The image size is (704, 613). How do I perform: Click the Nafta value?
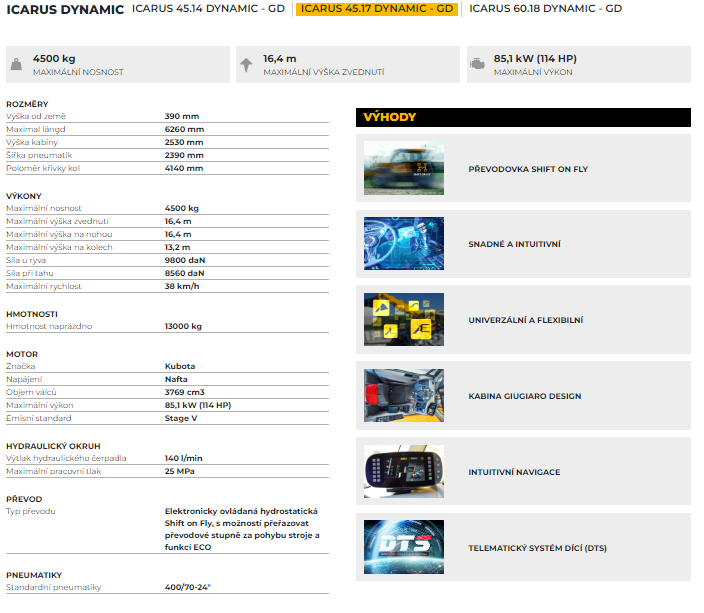(176, 379)
